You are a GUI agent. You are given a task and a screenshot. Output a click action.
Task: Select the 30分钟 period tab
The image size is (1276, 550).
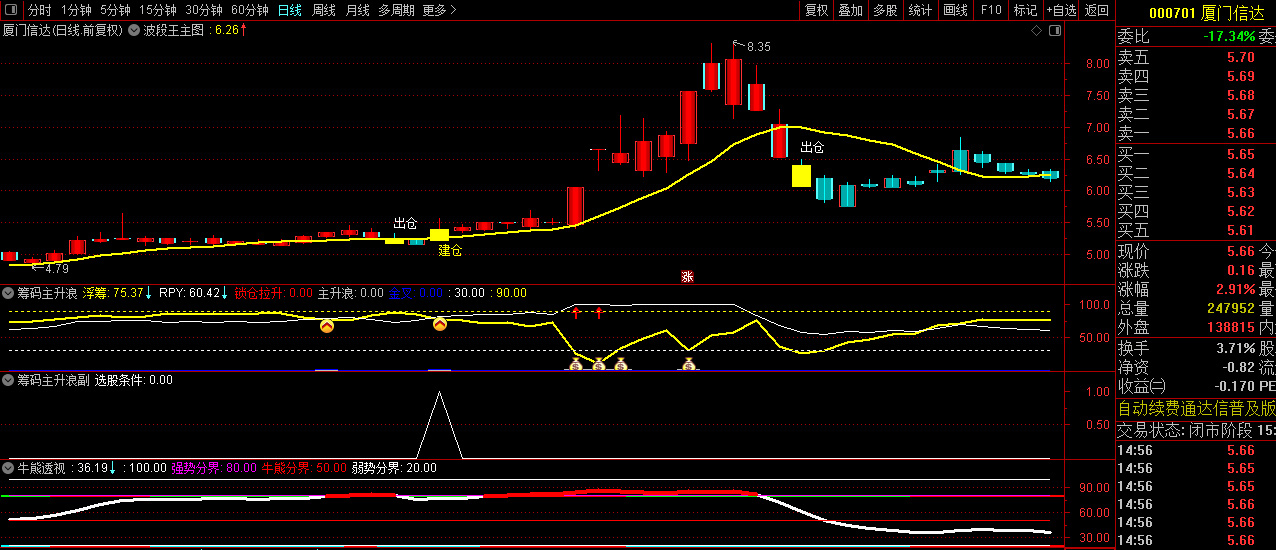point(204,10)
